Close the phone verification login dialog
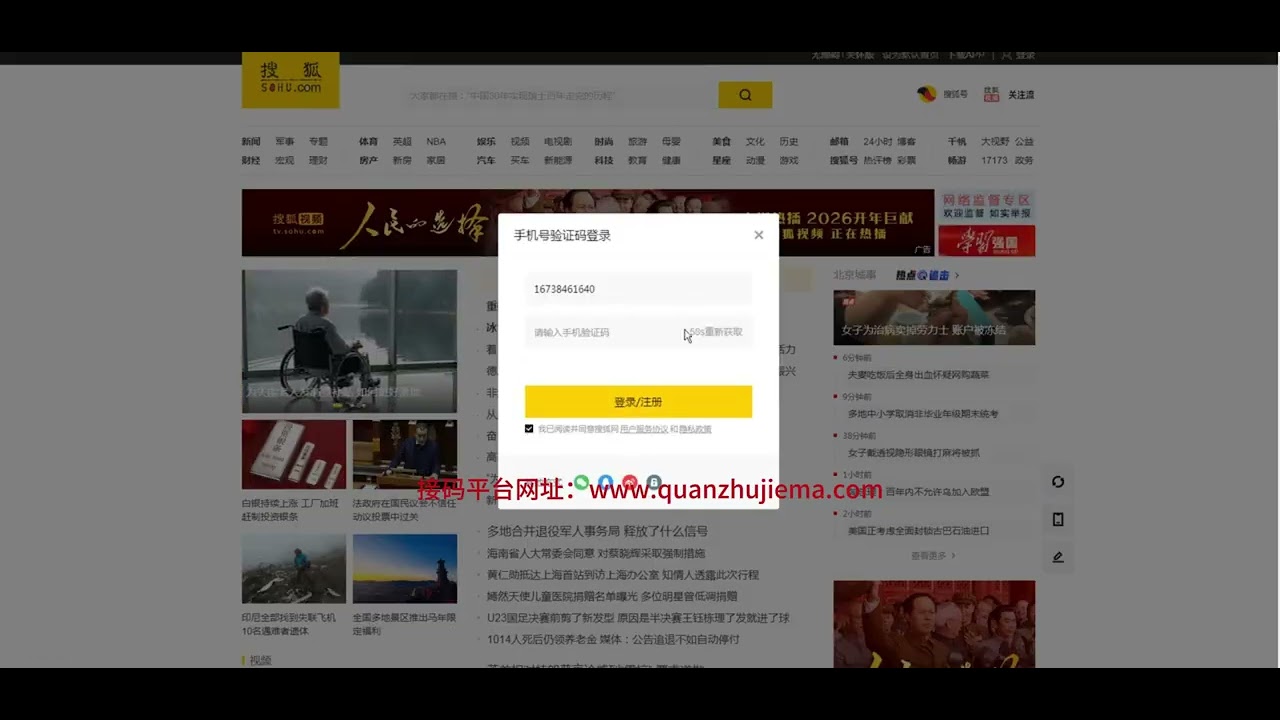The height and width of the screenshot is (720, 1280). pos(758,235)
